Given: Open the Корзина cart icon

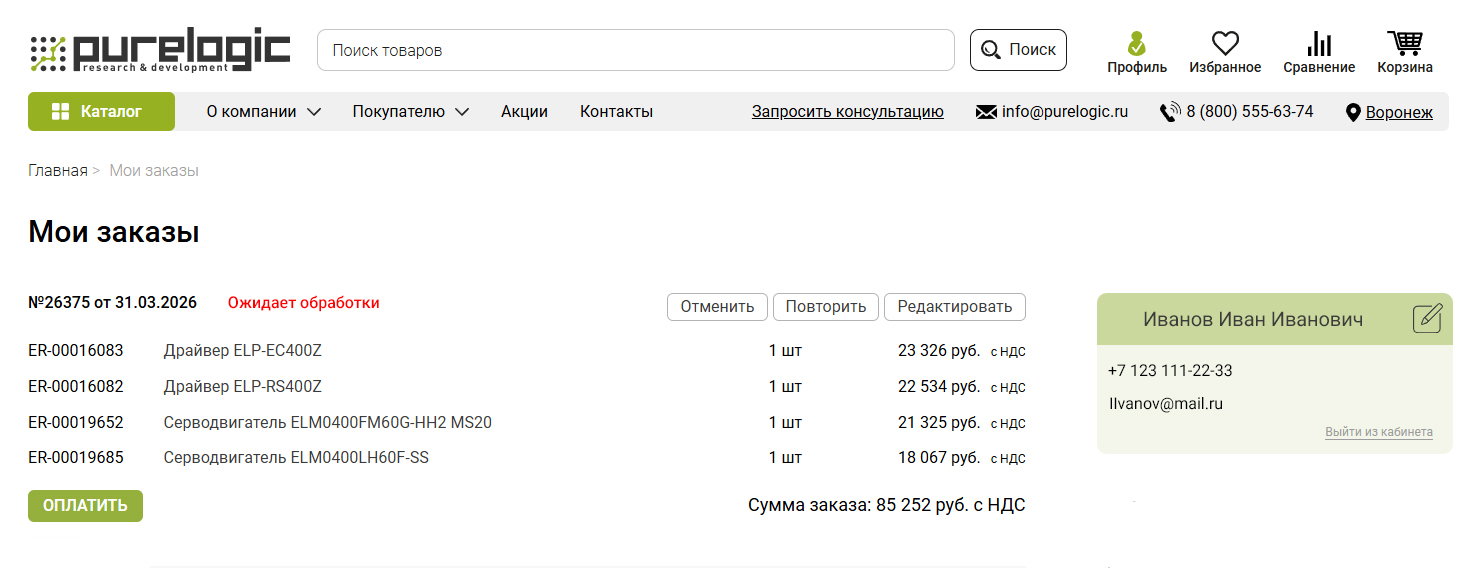Looking at the screenshot, I should 1405,44.
